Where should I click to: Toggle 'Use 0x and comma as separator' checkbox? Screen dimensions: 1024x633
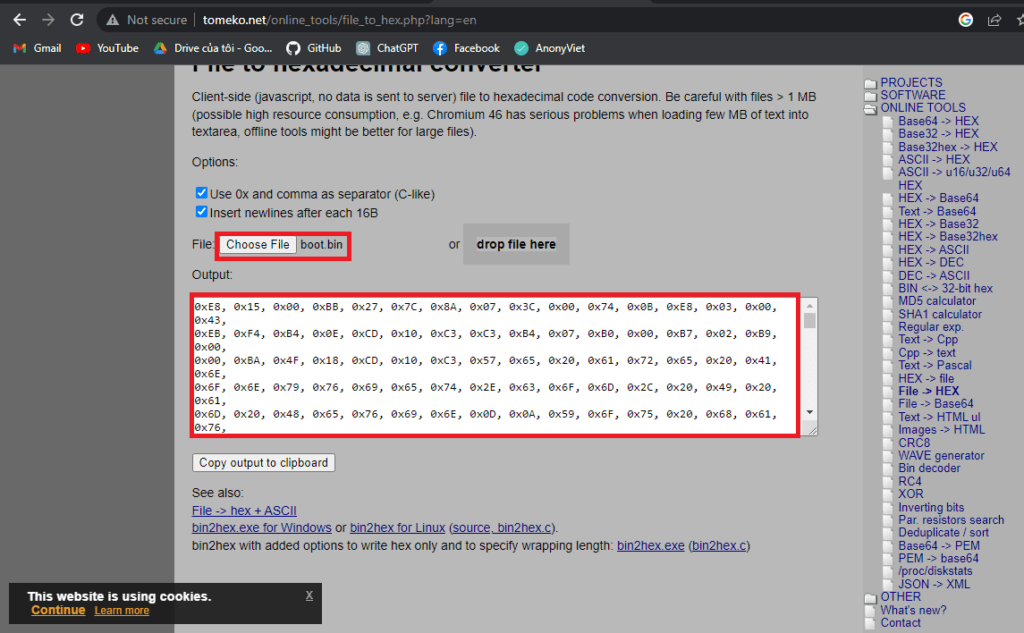(202, 193)
